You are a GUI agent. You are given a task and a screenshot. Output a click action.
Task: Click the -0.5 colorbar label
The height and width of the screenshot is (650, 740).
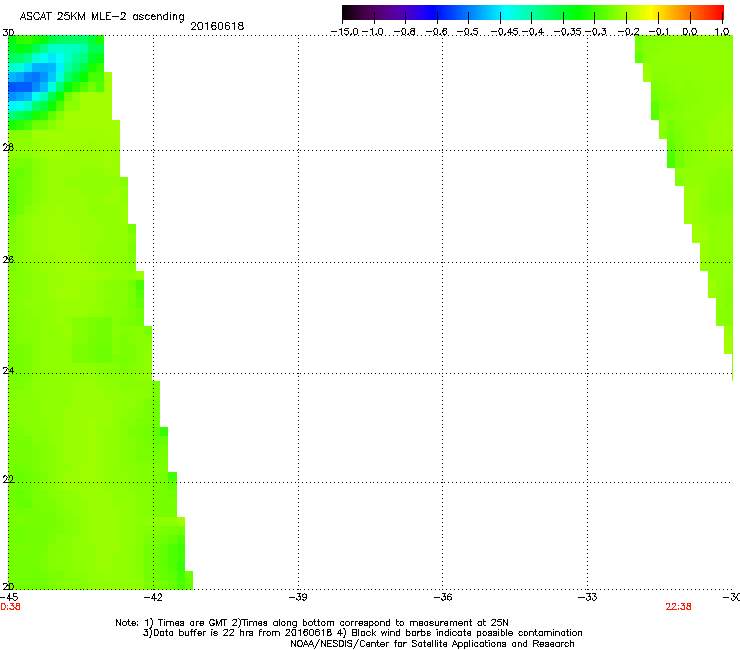[x=467, y=32]
